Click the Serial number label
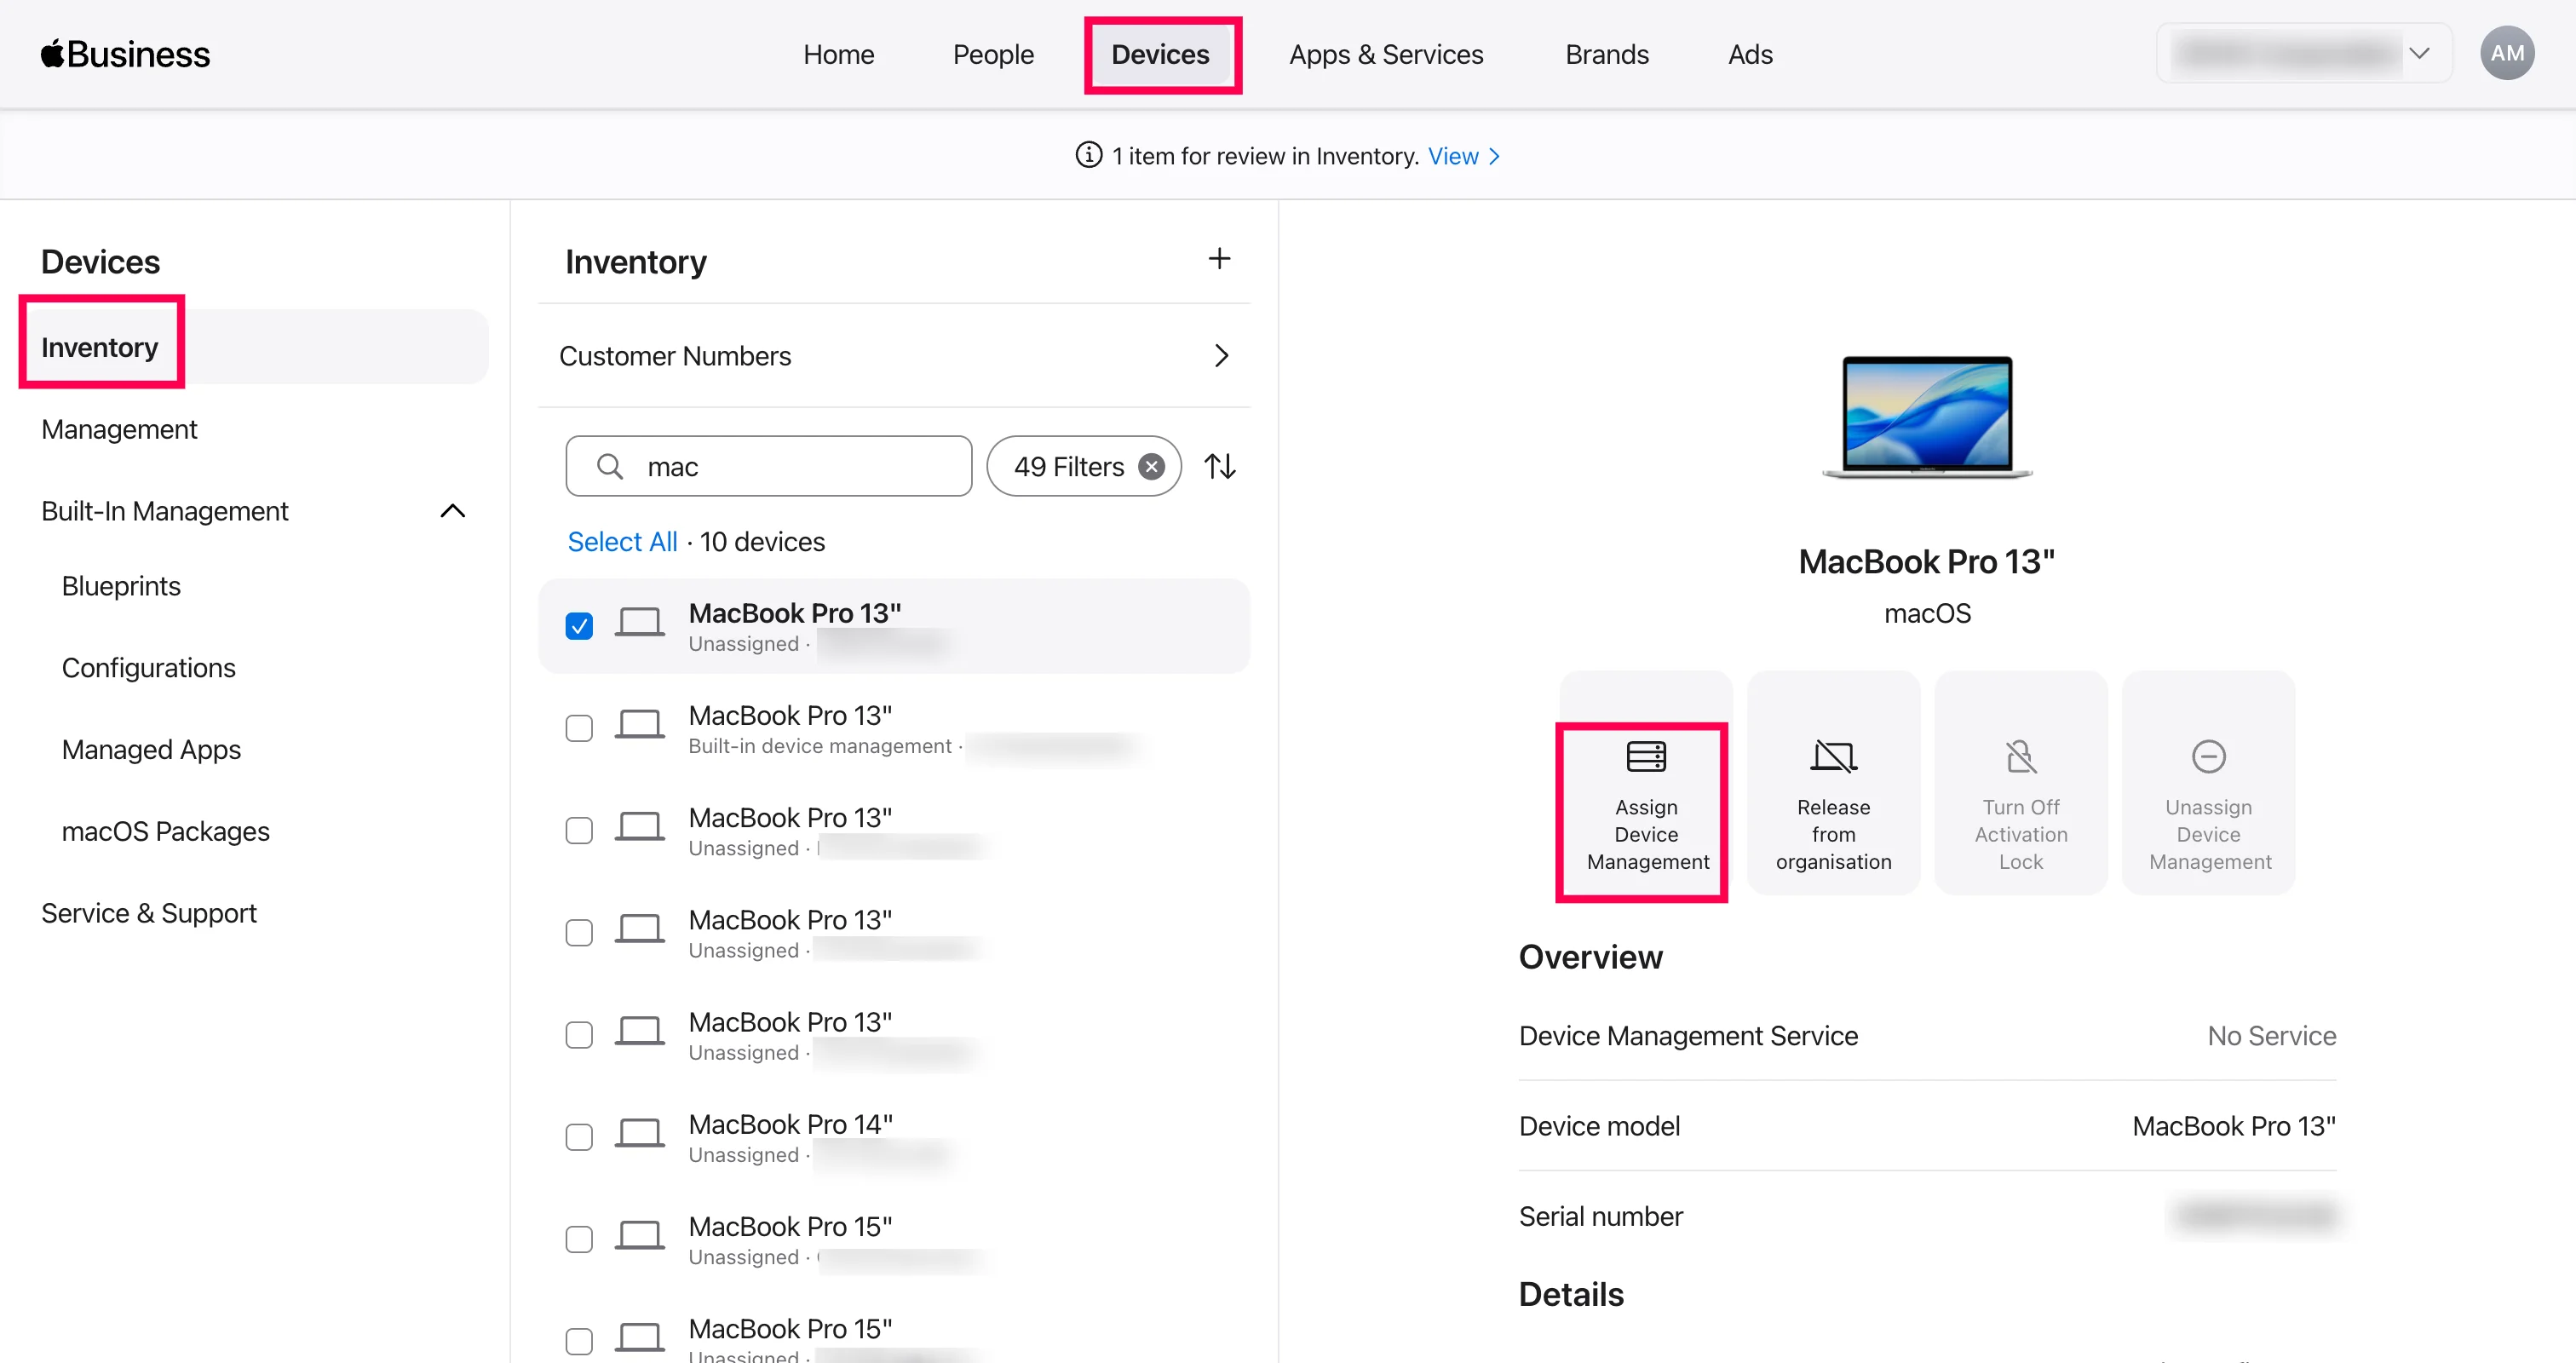Image resolution: width=2576 pixels, height=1363 pixels. 1600,1216
